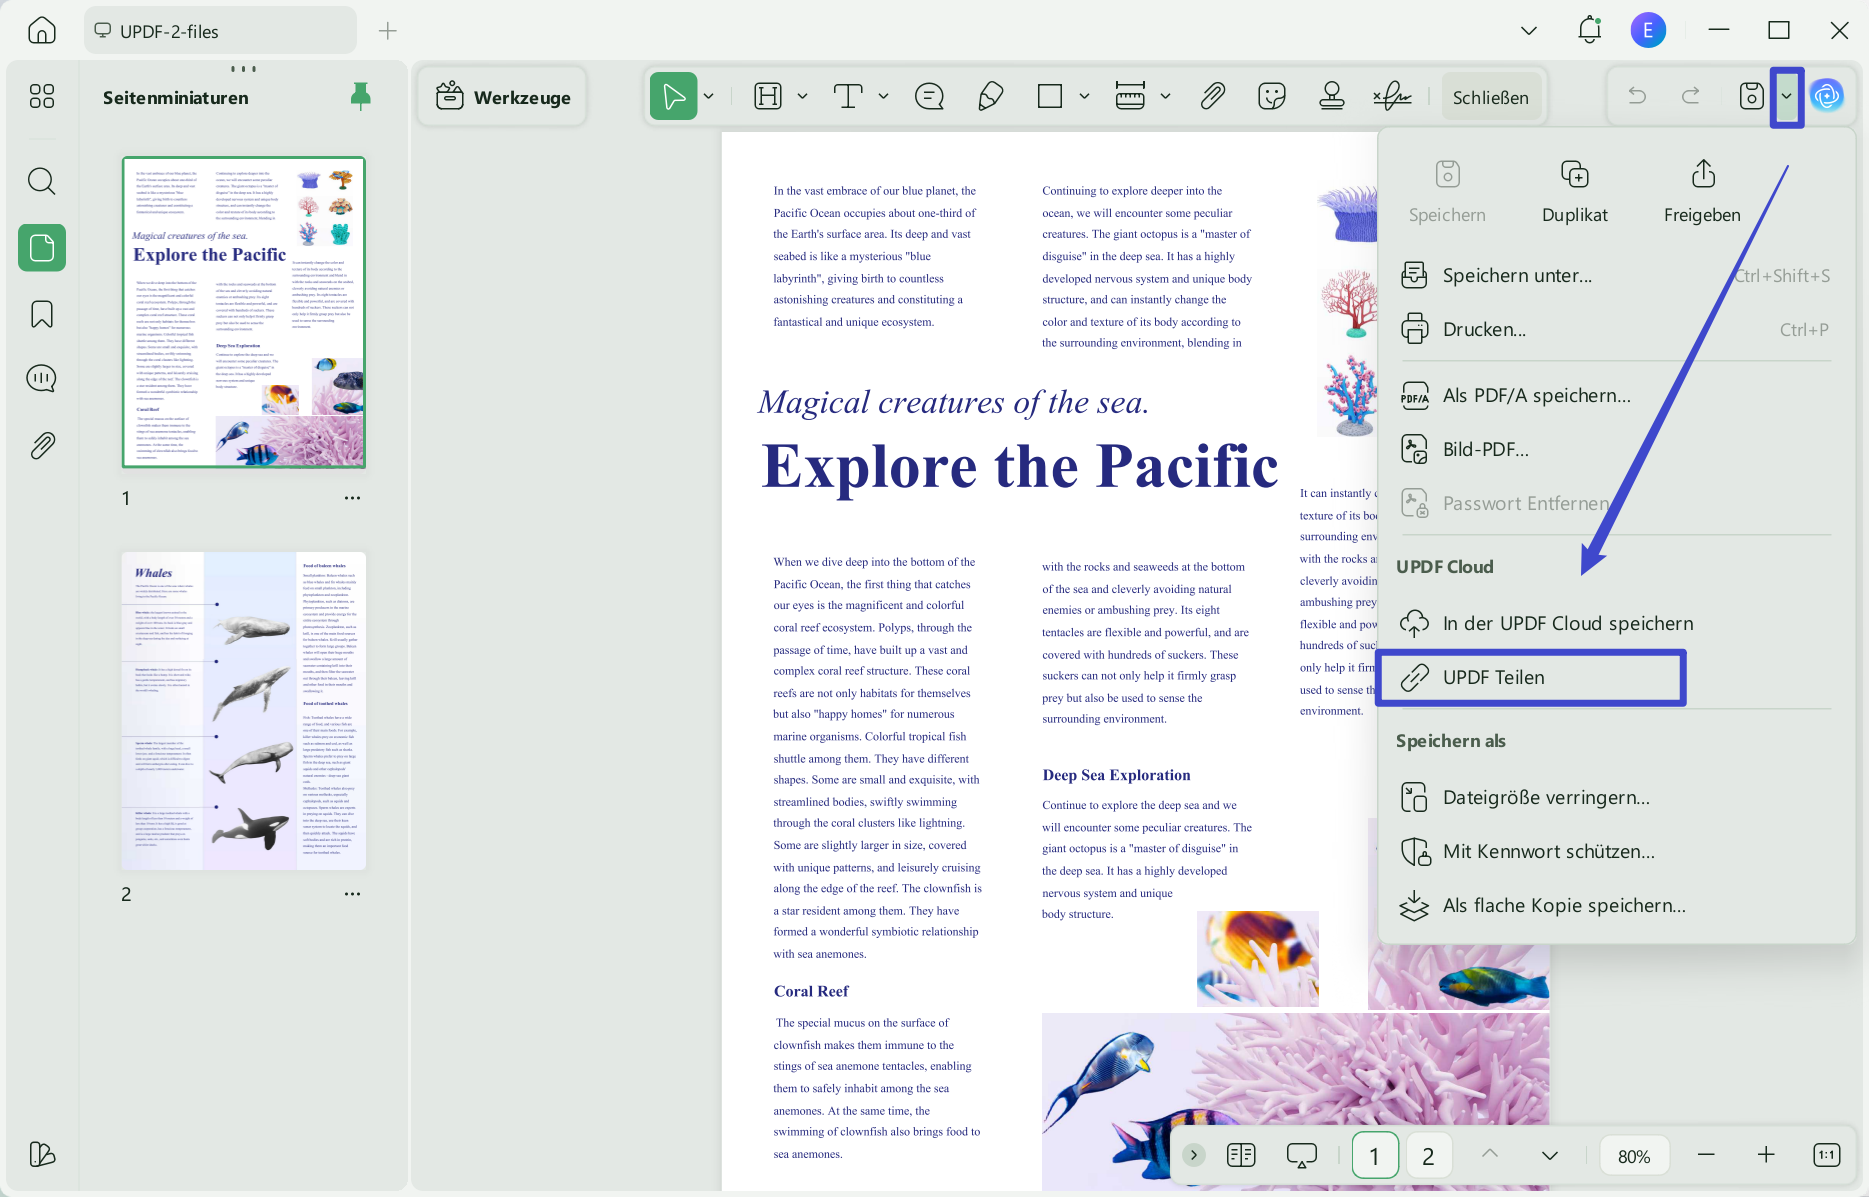
Task: Select the sticker tool
Action: tap(1271, 96)
